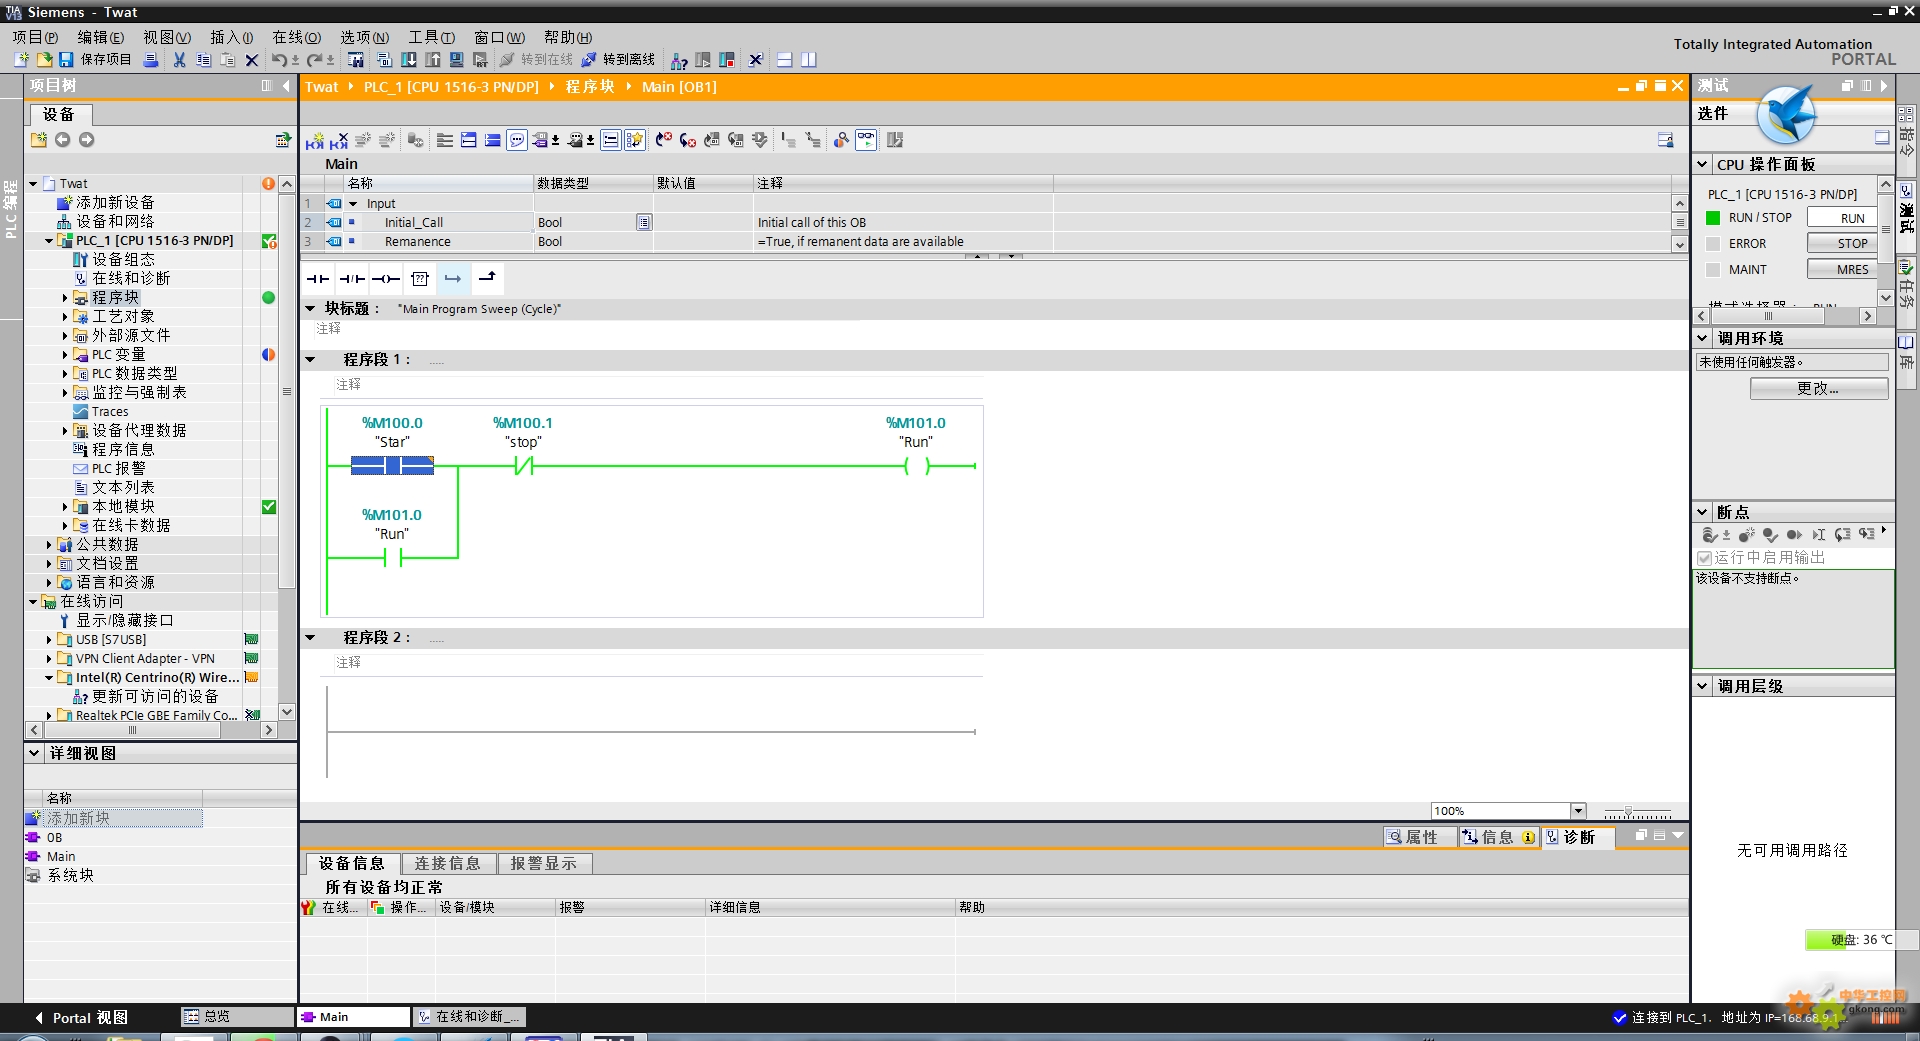The height and width of the screenshot is (1041, 1920).
Task: Select the stop contact M100.1
Action: [523, 465]
